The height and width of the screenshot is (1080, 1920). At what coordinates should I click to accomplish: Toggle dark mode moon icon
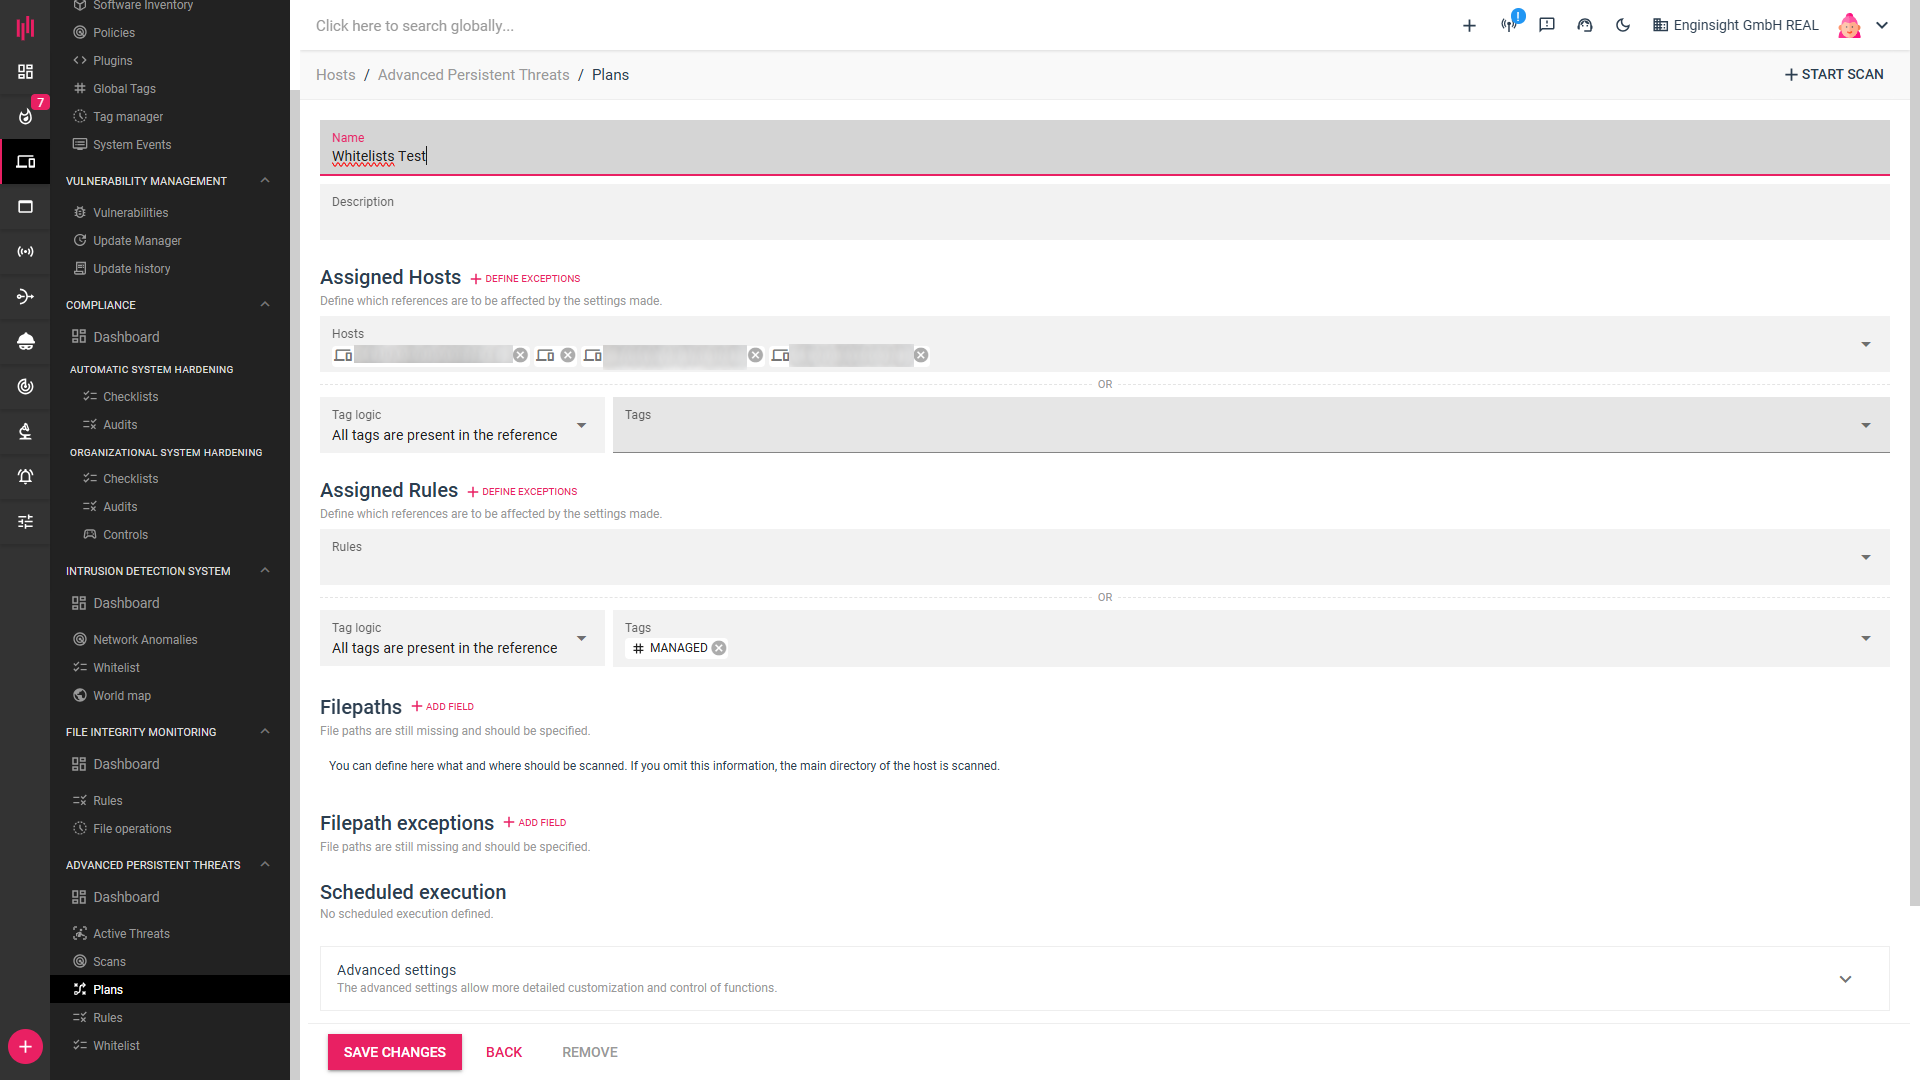point(1622,25)
